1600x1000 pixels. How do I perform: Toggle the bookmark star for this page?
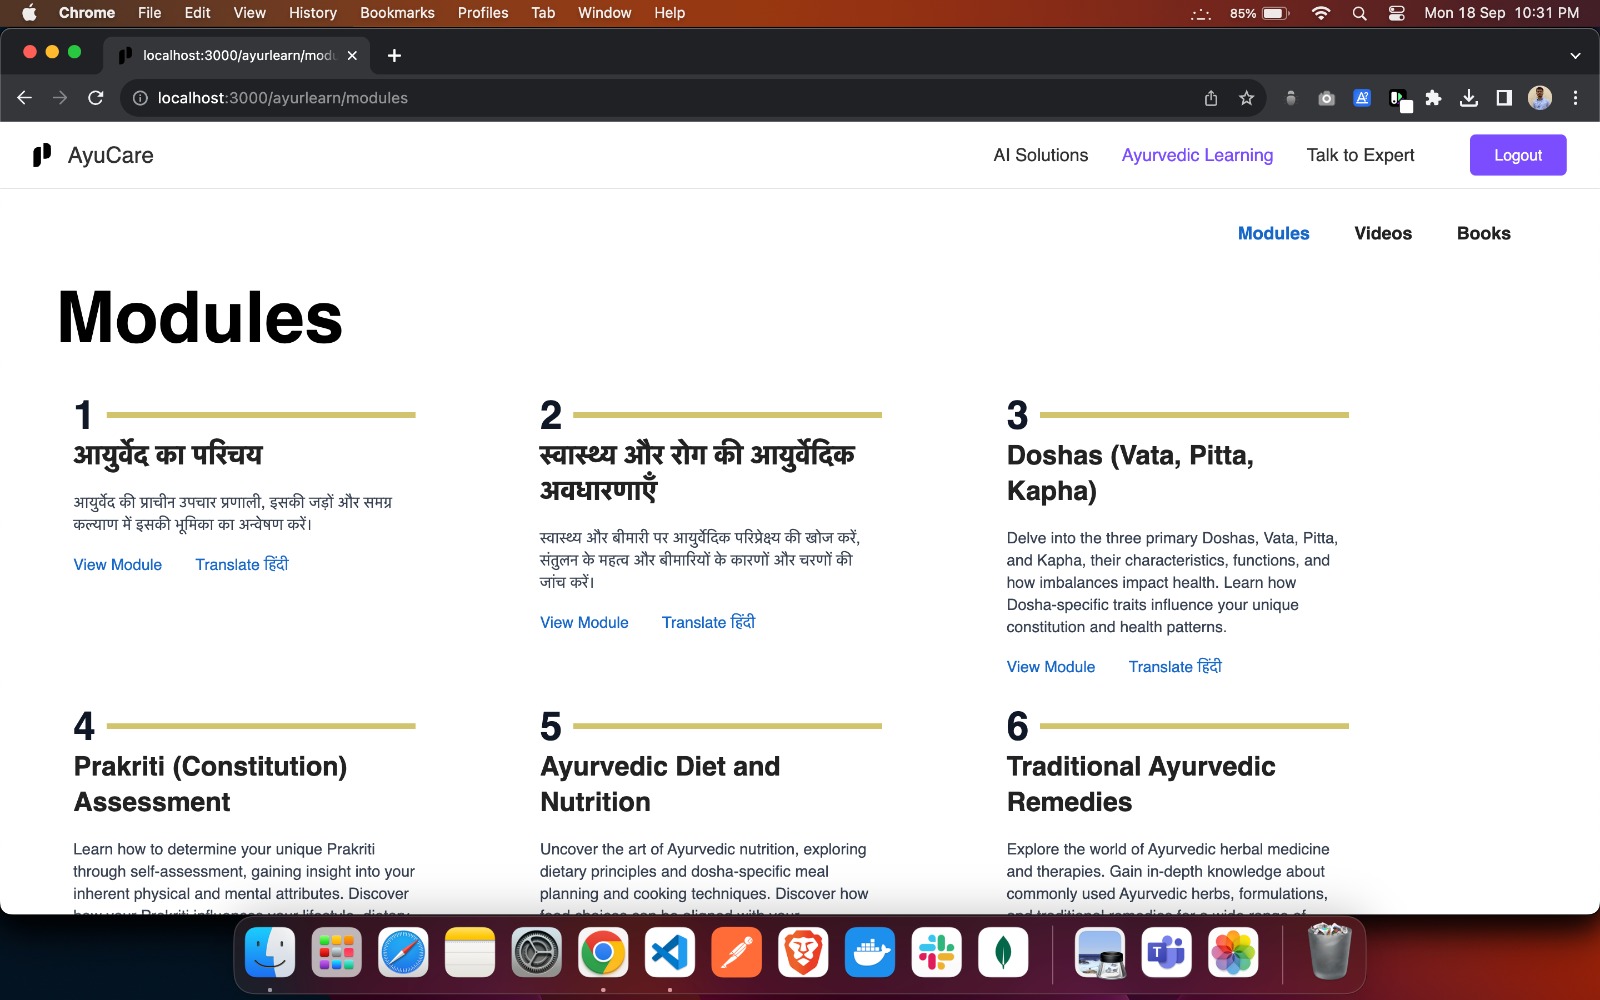pos(1245,97)
